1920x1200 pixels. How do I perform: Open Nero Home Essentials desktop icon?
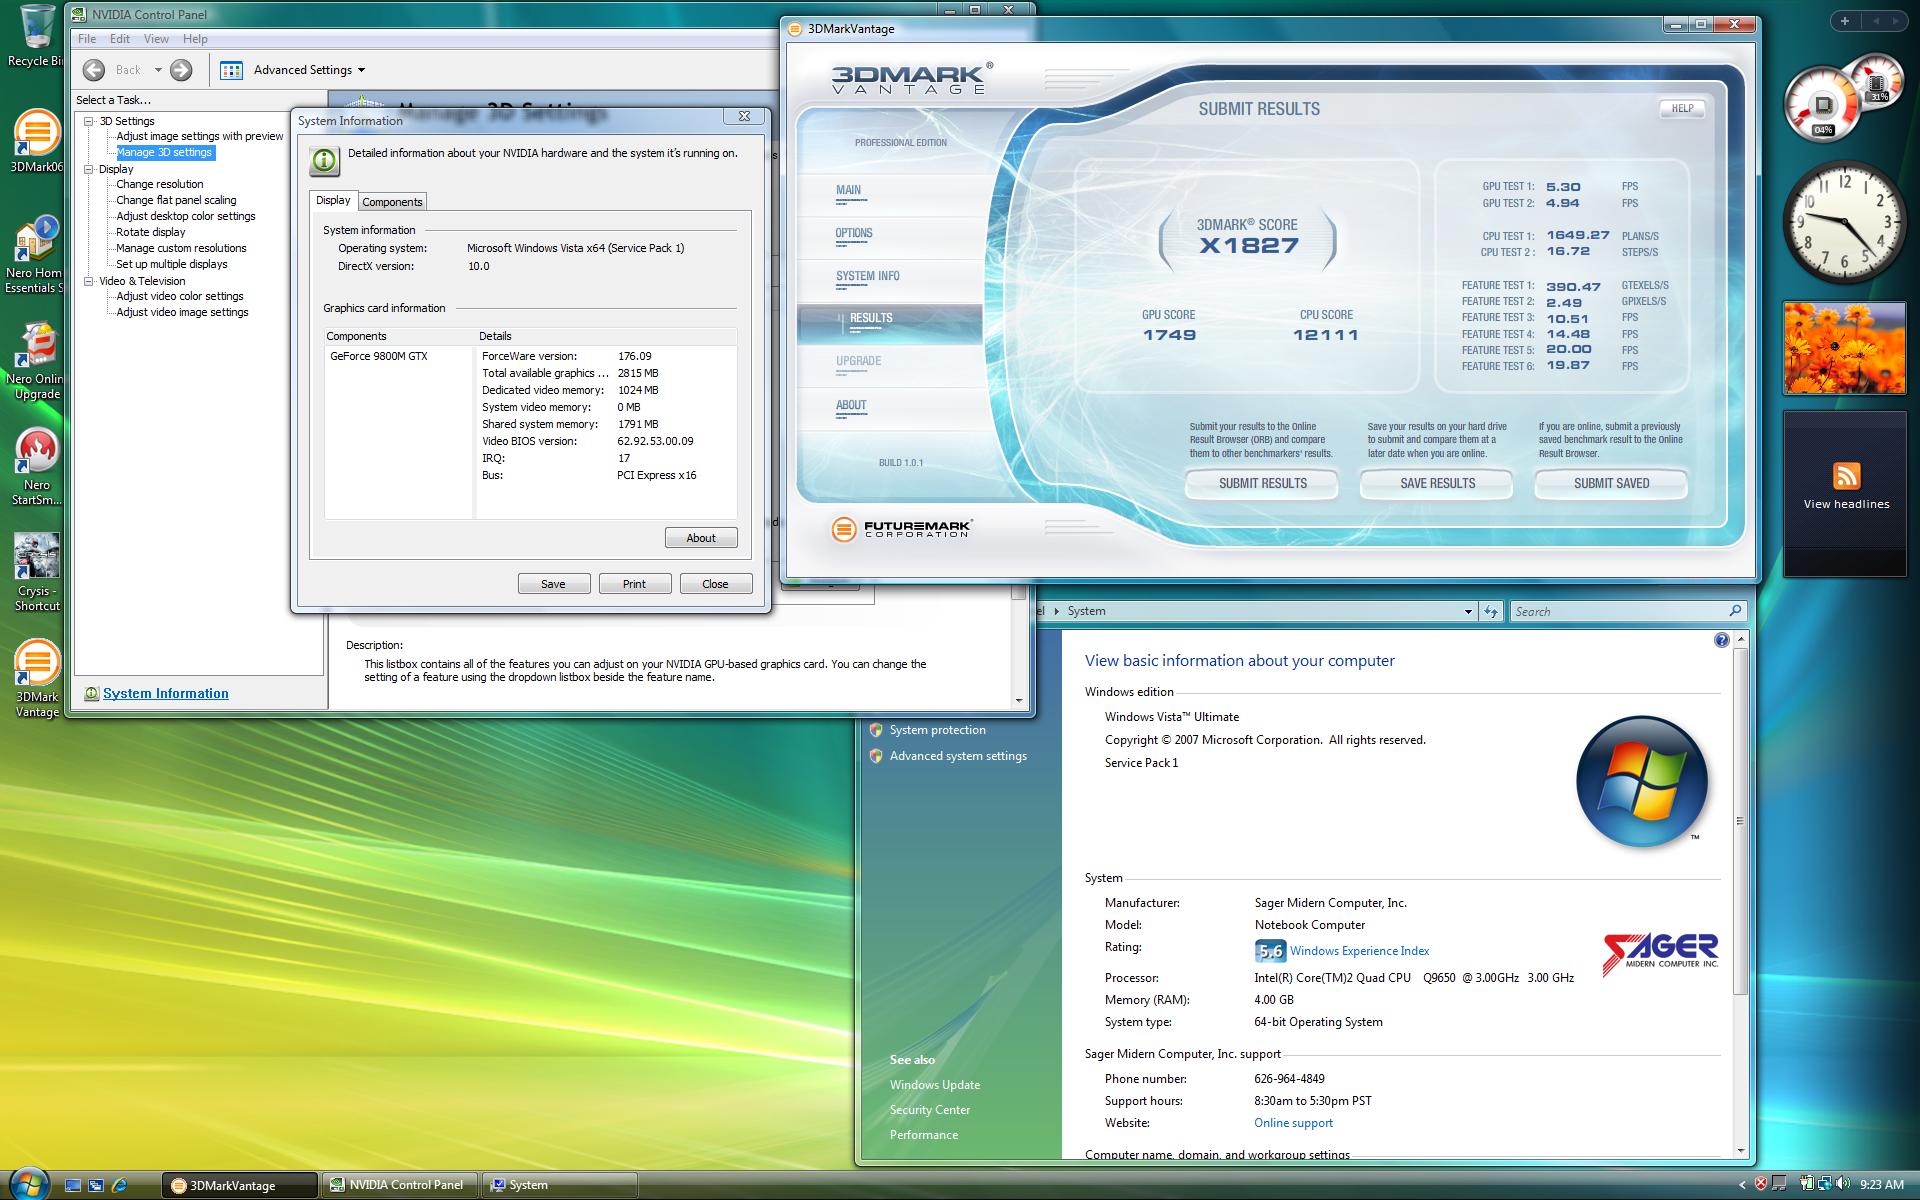(x=37, y=239)
